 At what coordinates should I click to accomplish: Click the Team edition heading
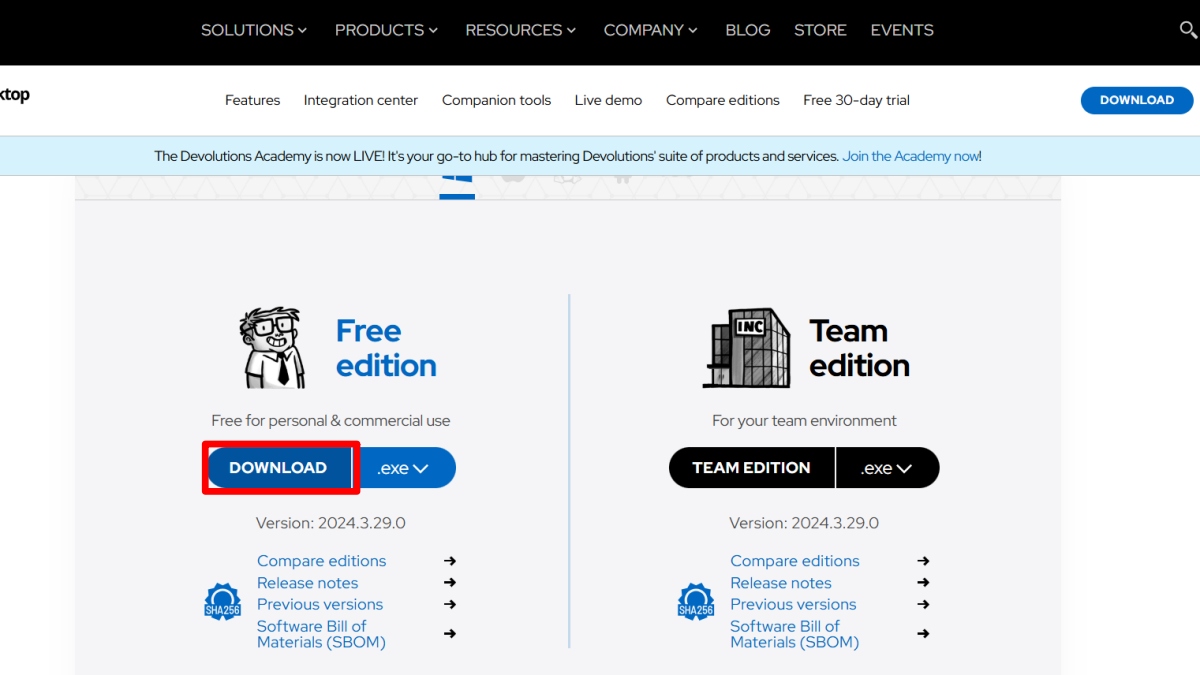(x=859, y=348)
